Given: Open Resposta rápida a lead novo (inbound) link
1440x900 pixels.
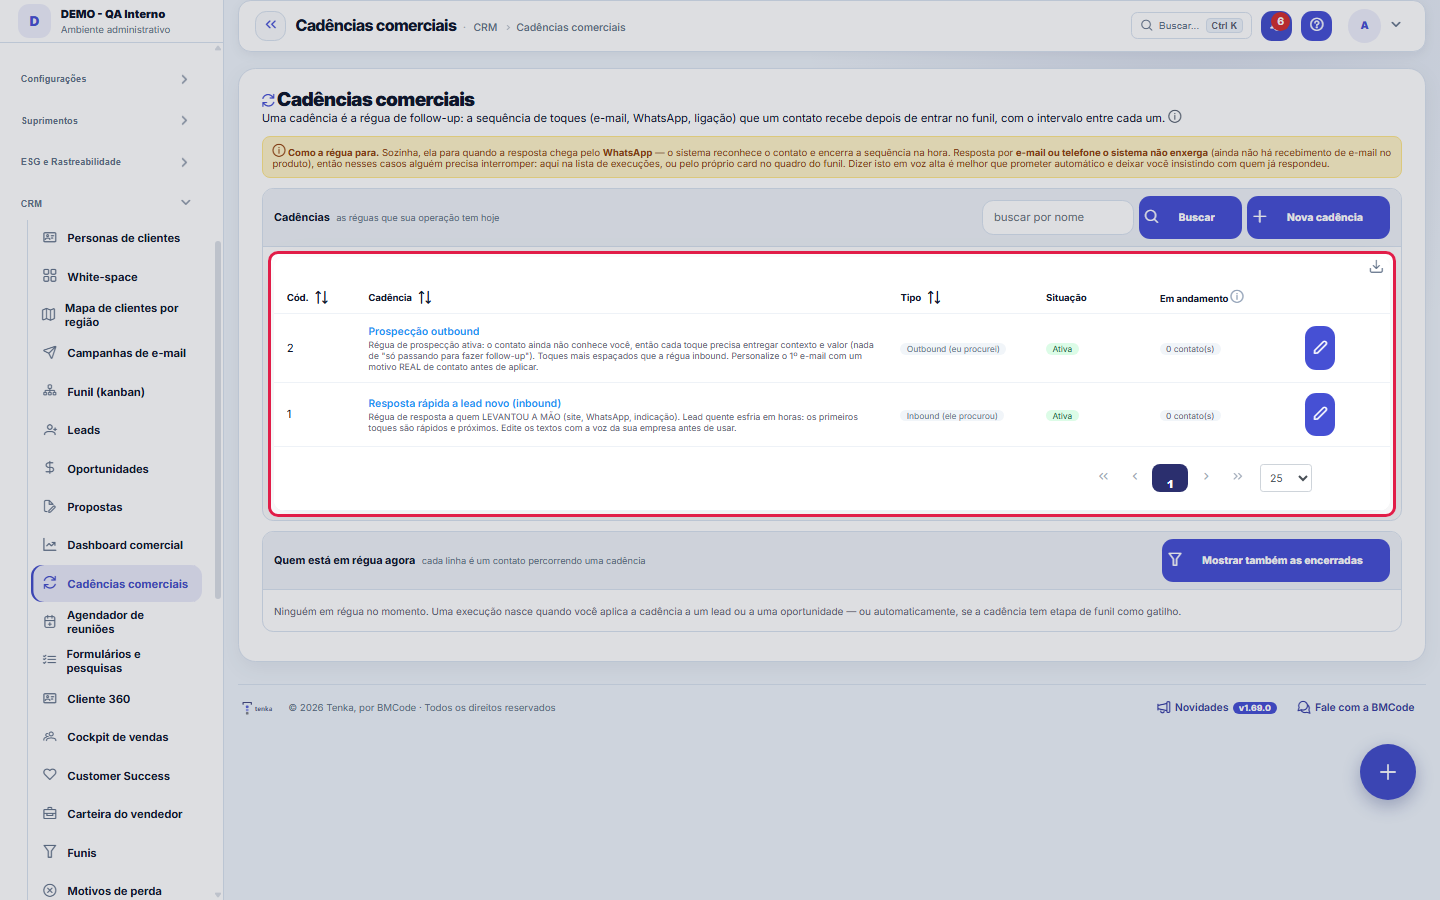Looking at the screenshot, I should click(465, 403).
